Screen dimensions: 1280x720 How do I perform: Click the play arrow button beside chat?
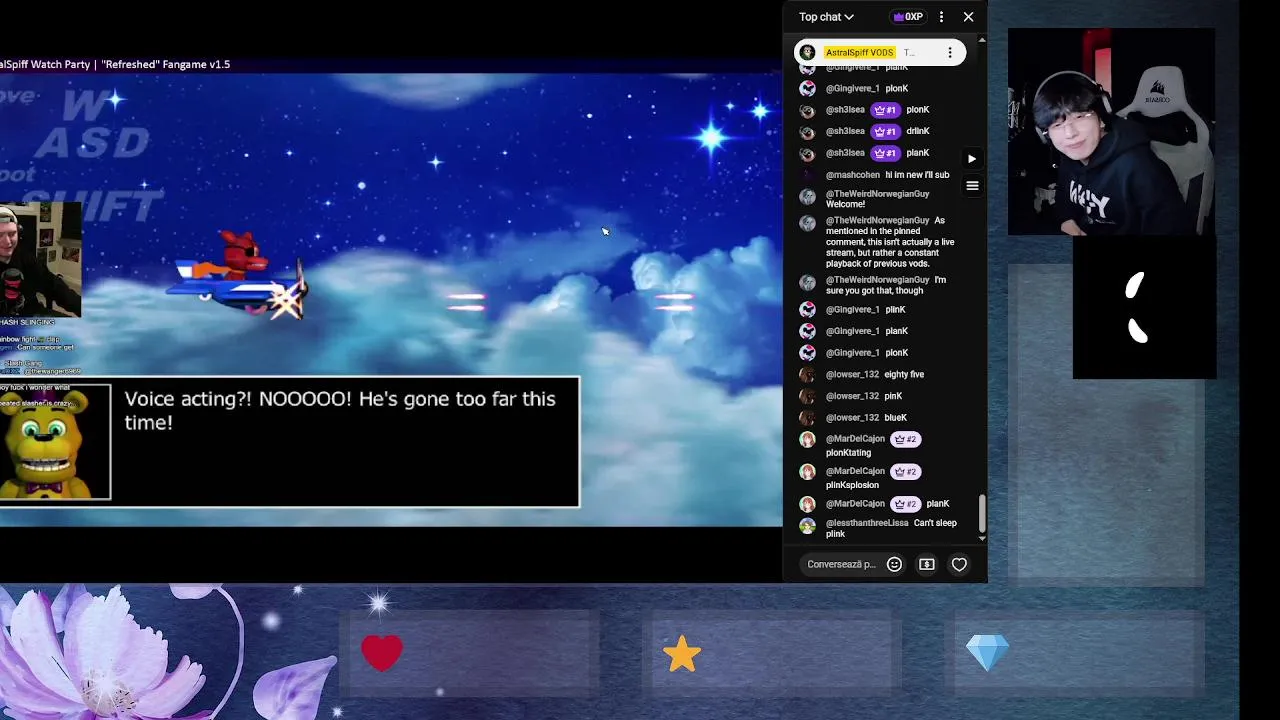(x=972, y=158)
